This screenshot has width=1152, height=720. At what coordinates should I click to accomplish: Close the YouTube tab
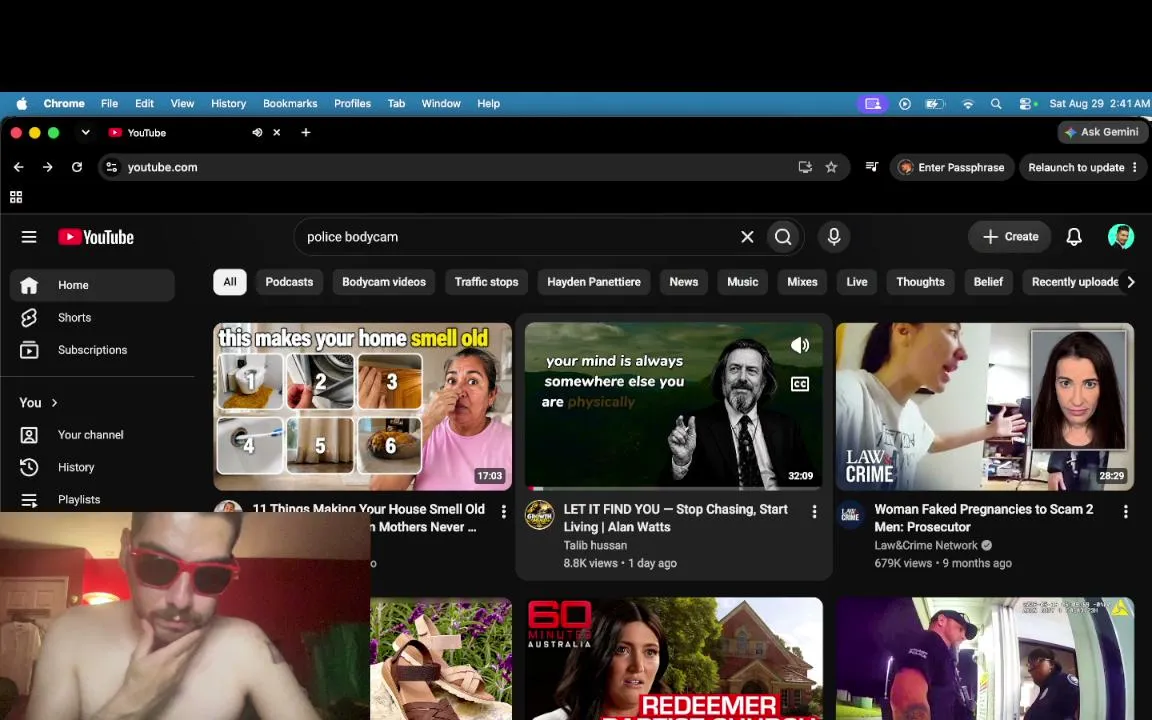pos(277,132)
